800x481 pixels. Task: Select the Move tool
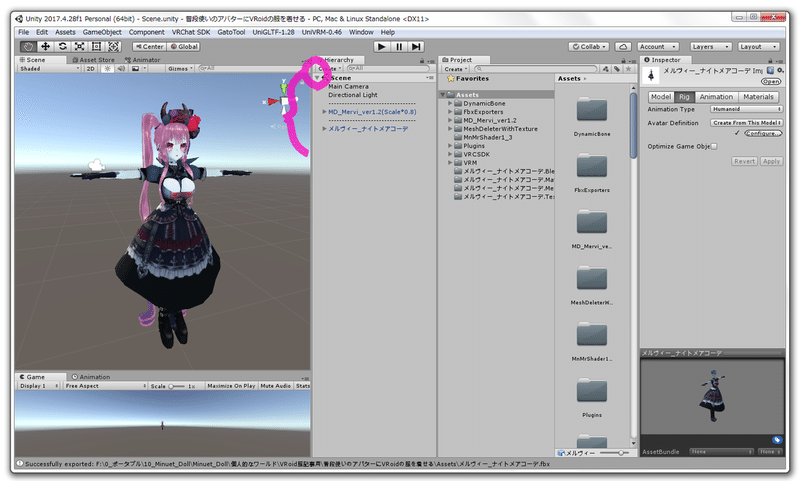45,46
